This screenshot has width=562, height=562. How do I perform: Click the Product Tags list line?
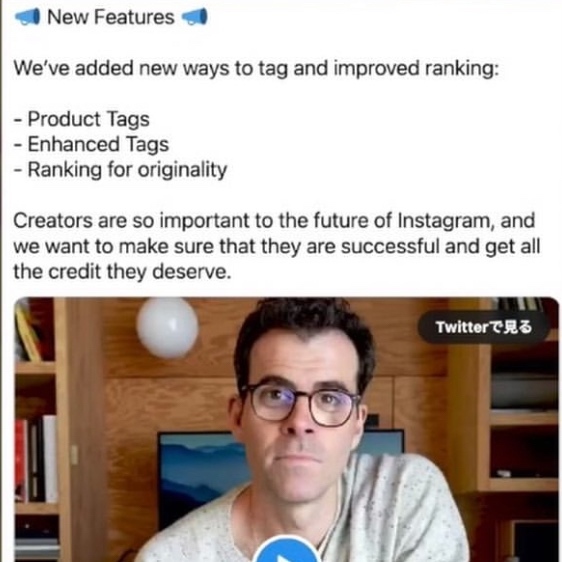(81, 119)
